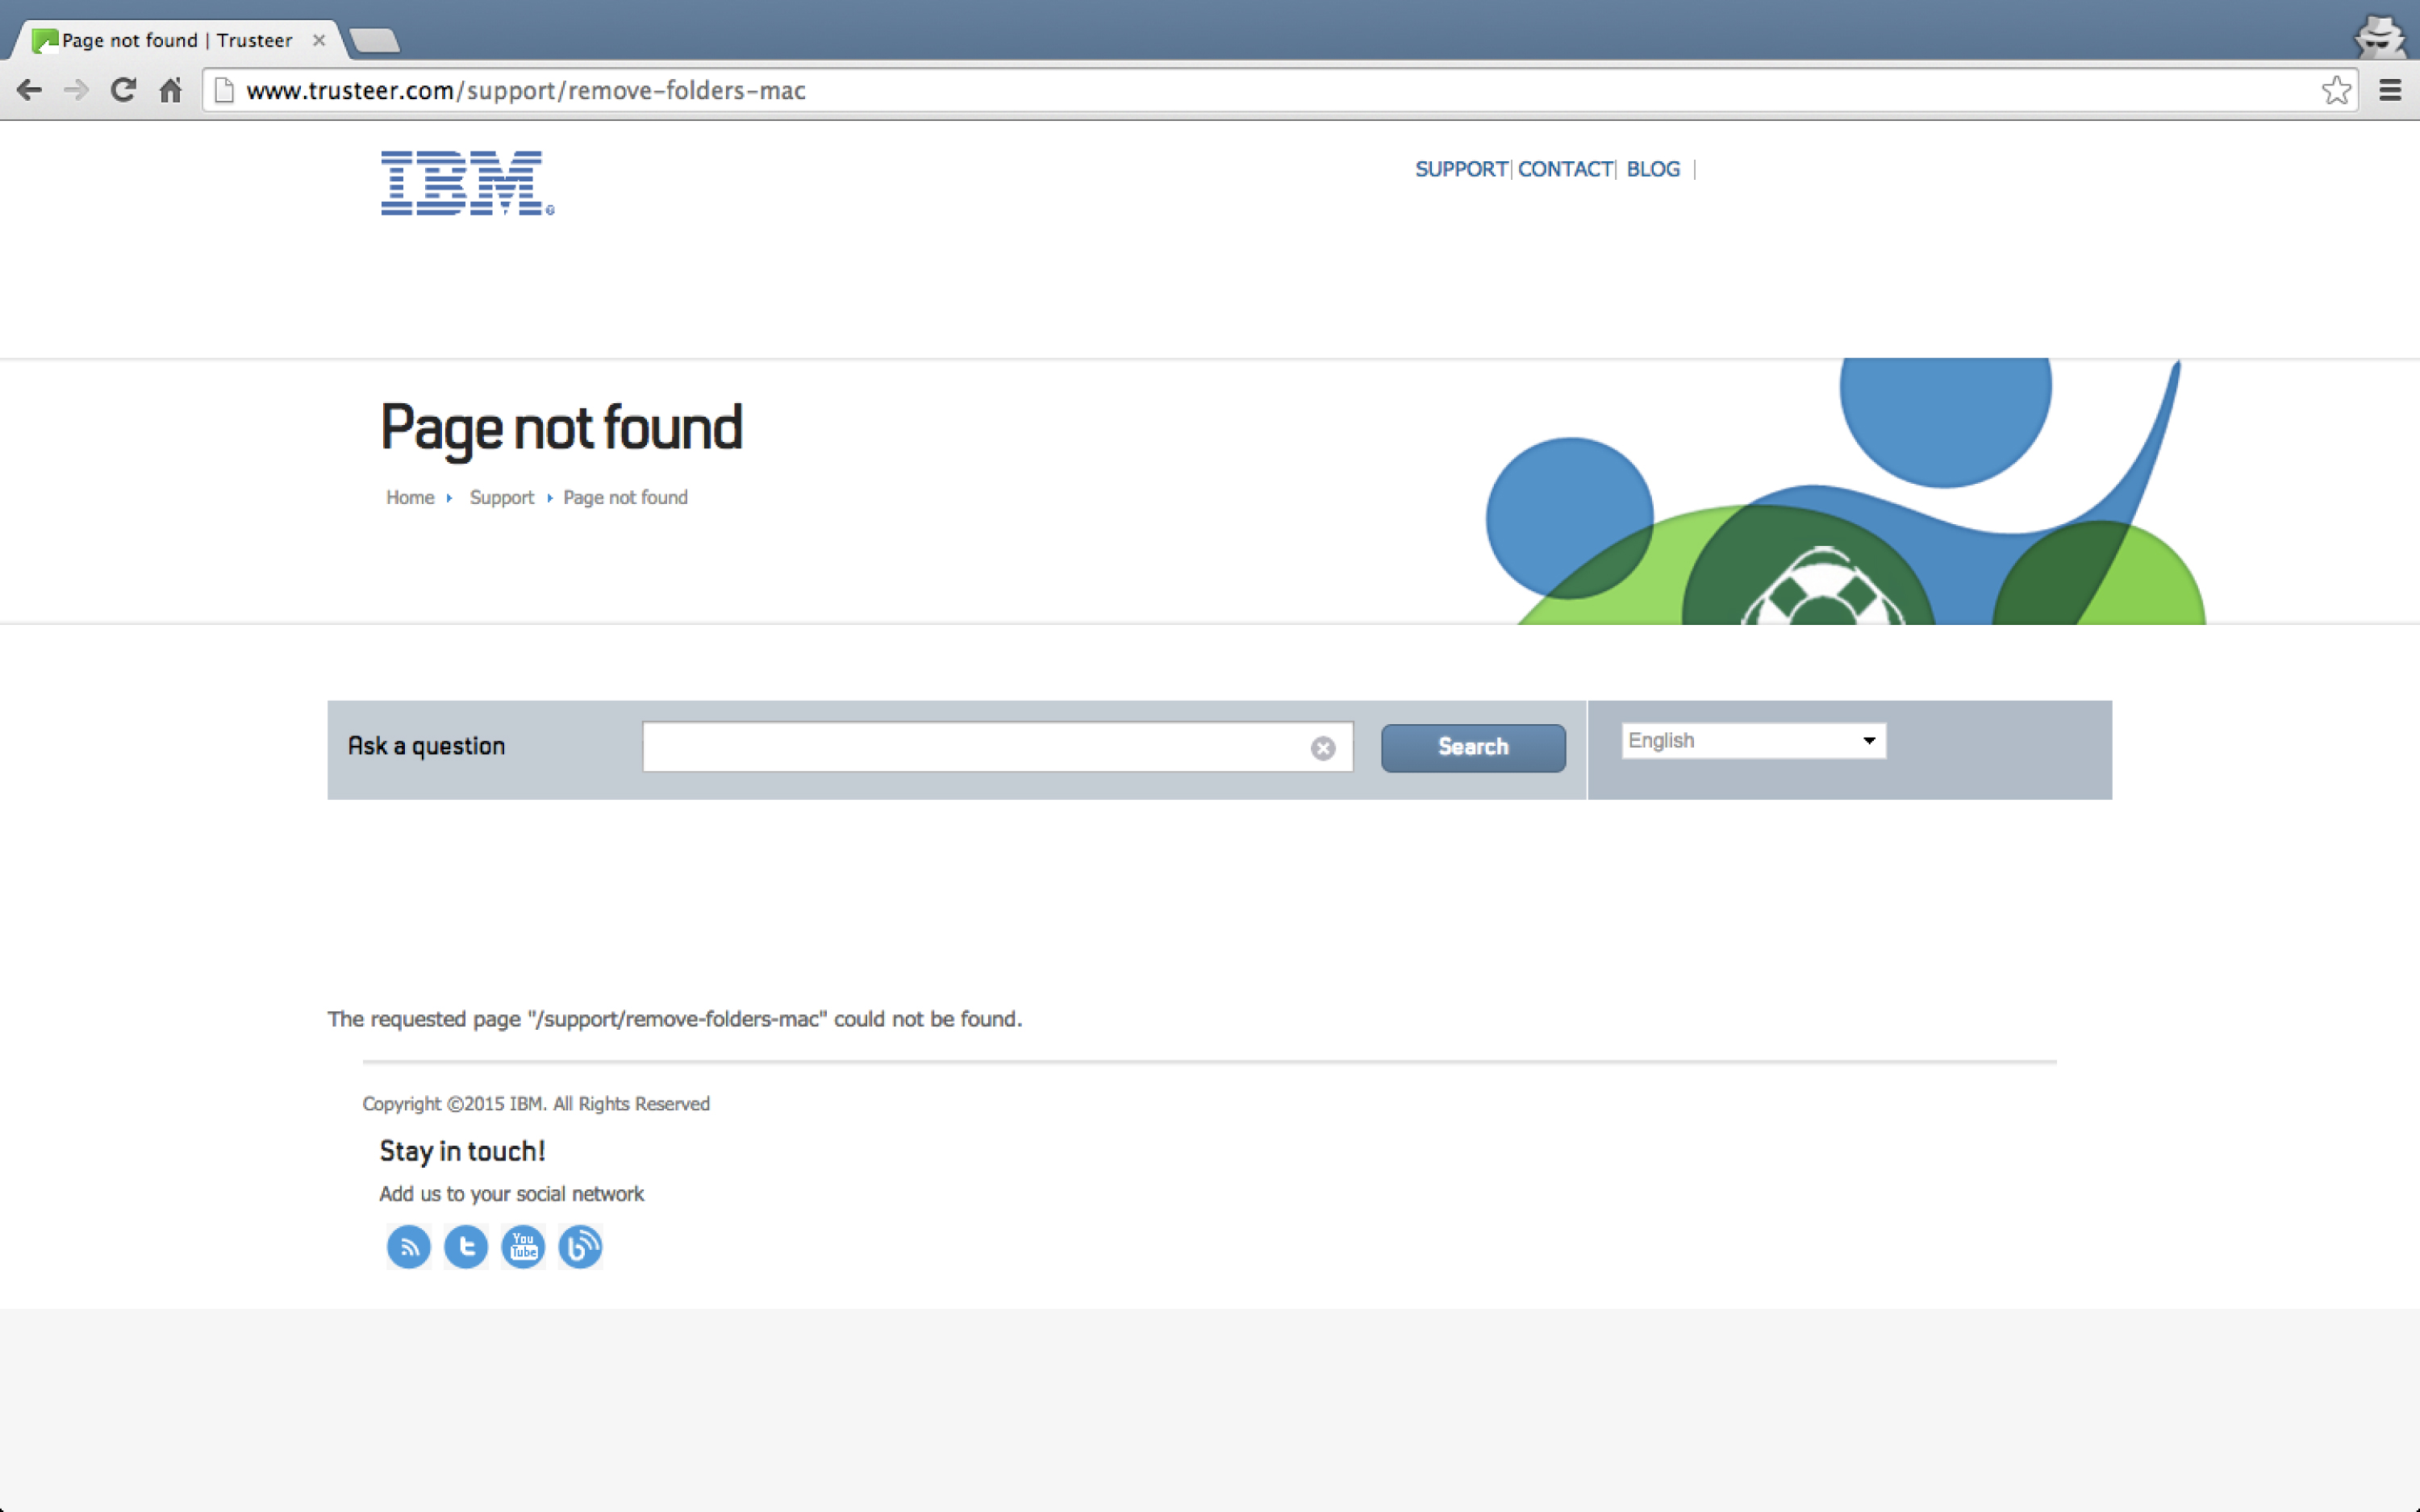Go to Support breadcrumb link
The width and height of the screenshot is (2420, 1512).
click(501, 497)
